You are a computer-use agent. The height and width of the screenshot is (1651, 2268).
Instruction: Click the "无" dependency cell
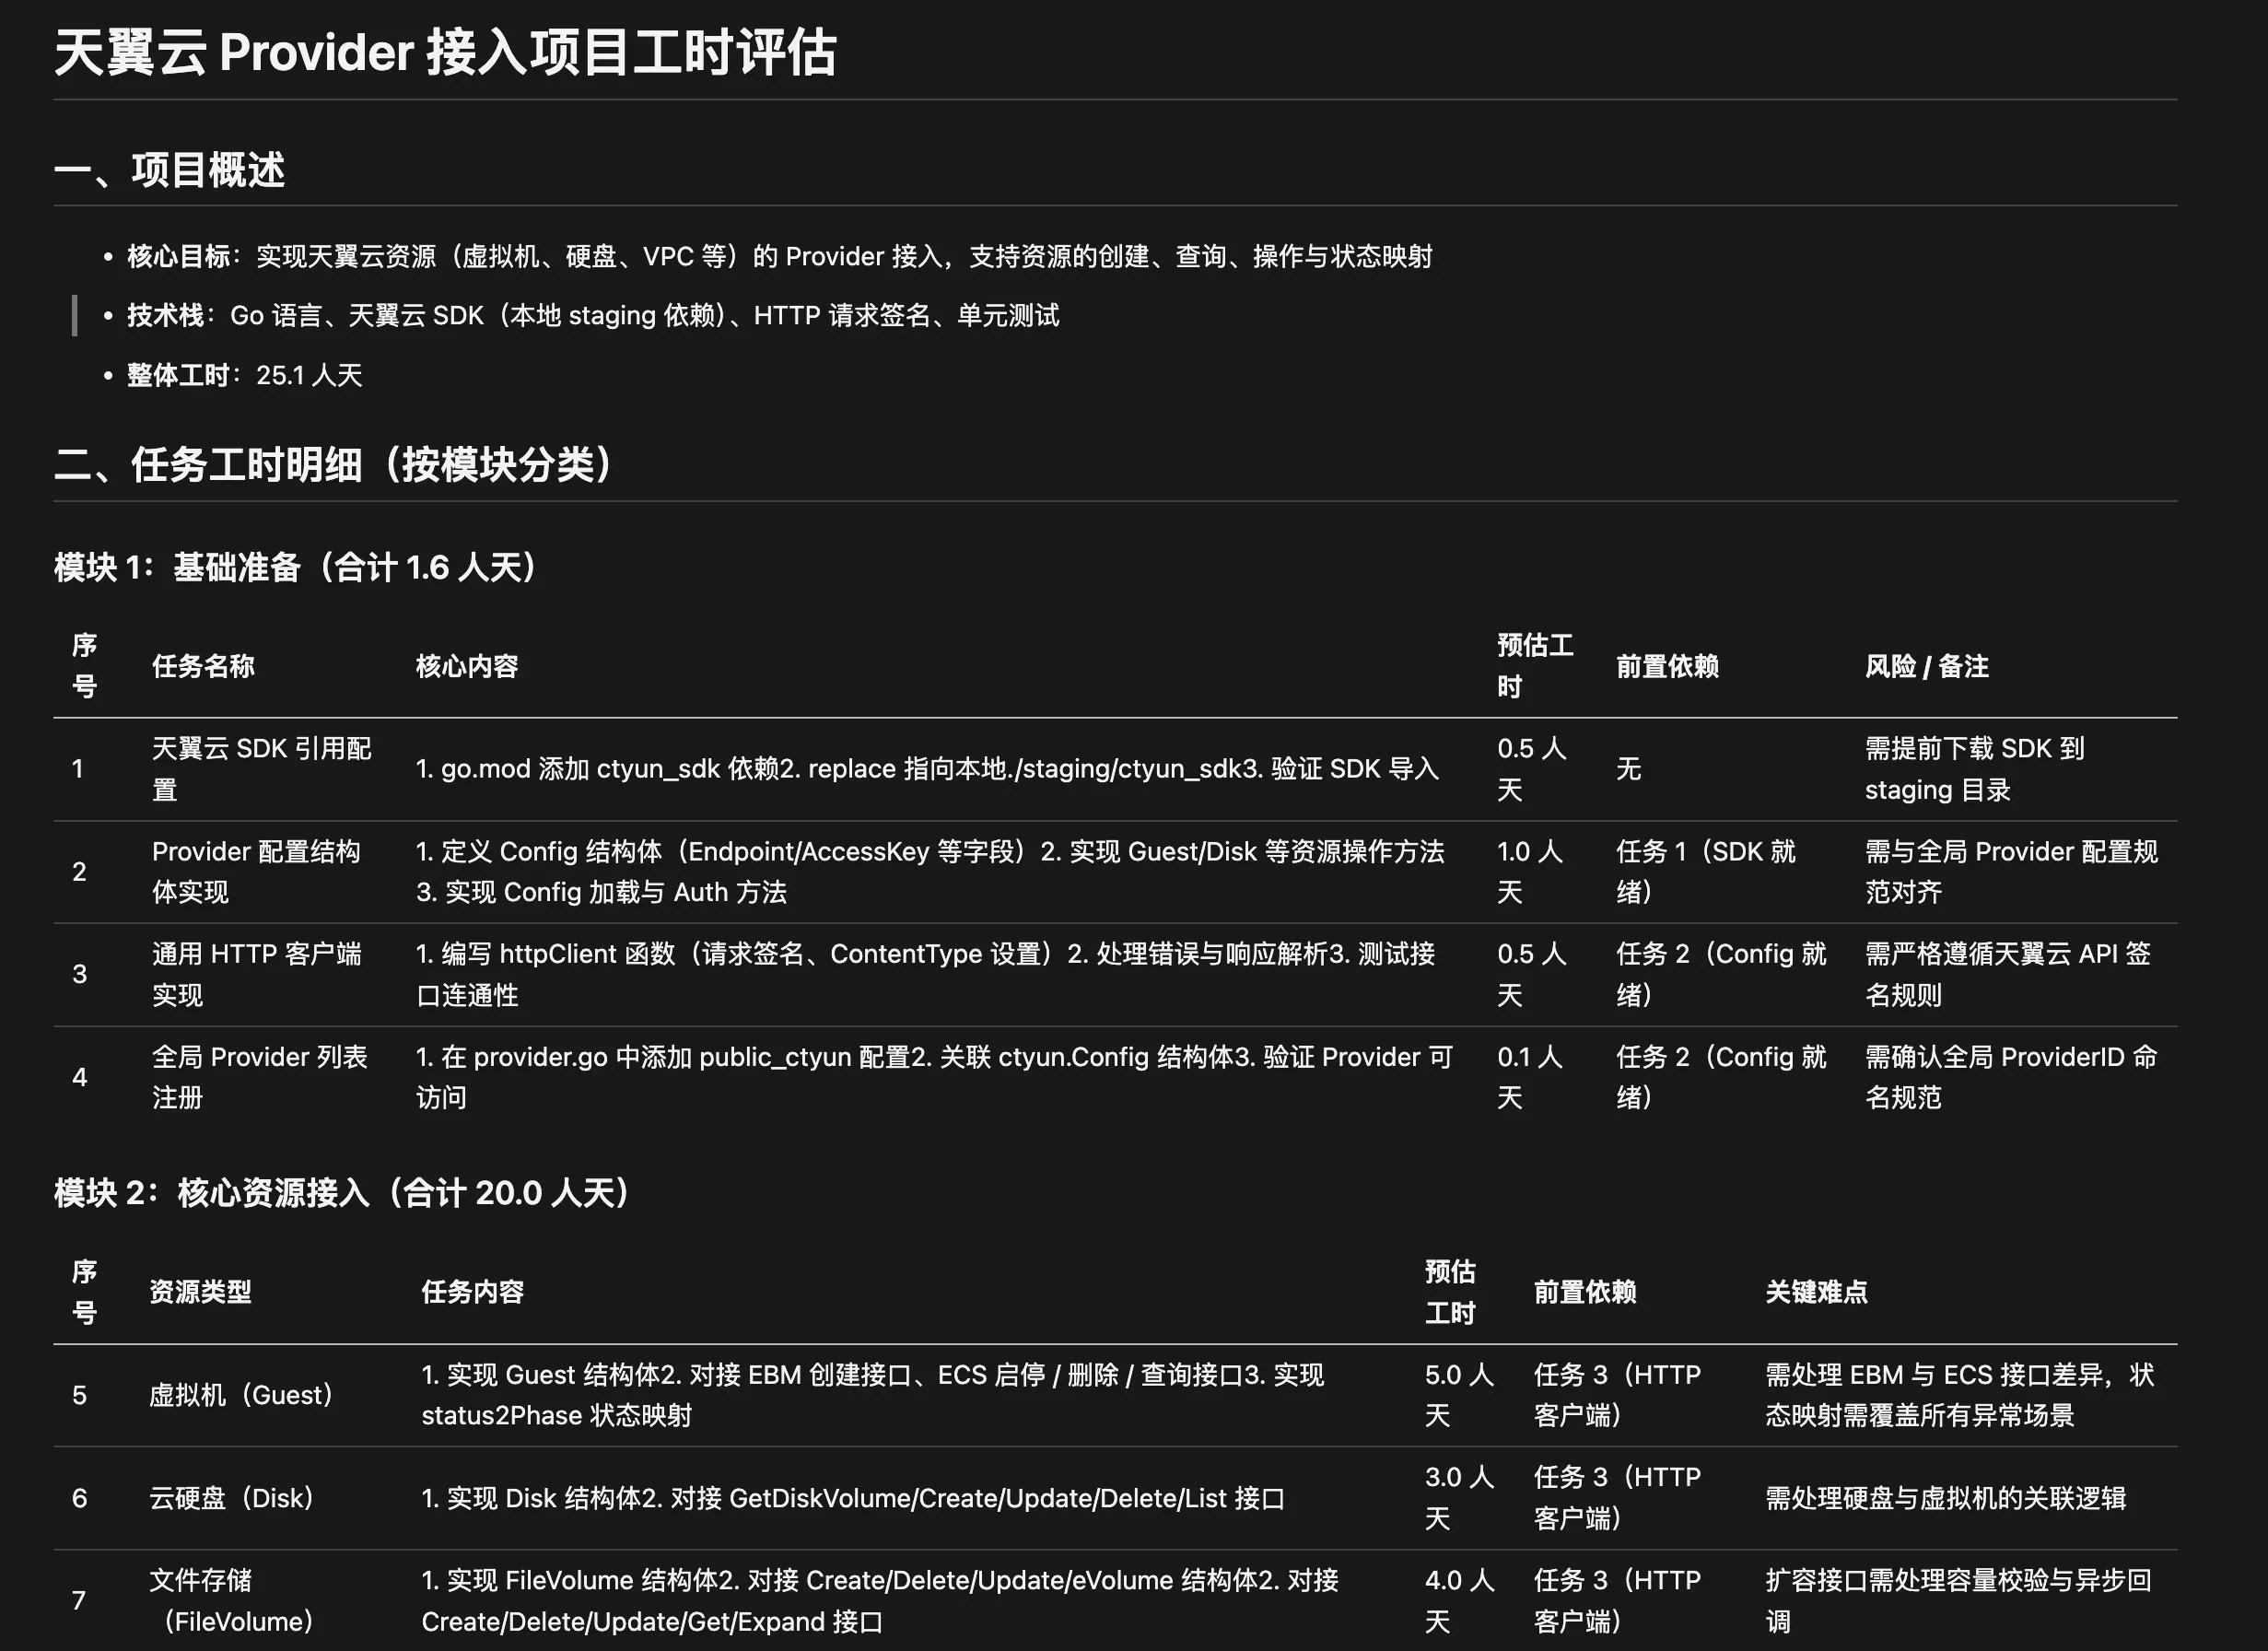(x=1629, y=769)
